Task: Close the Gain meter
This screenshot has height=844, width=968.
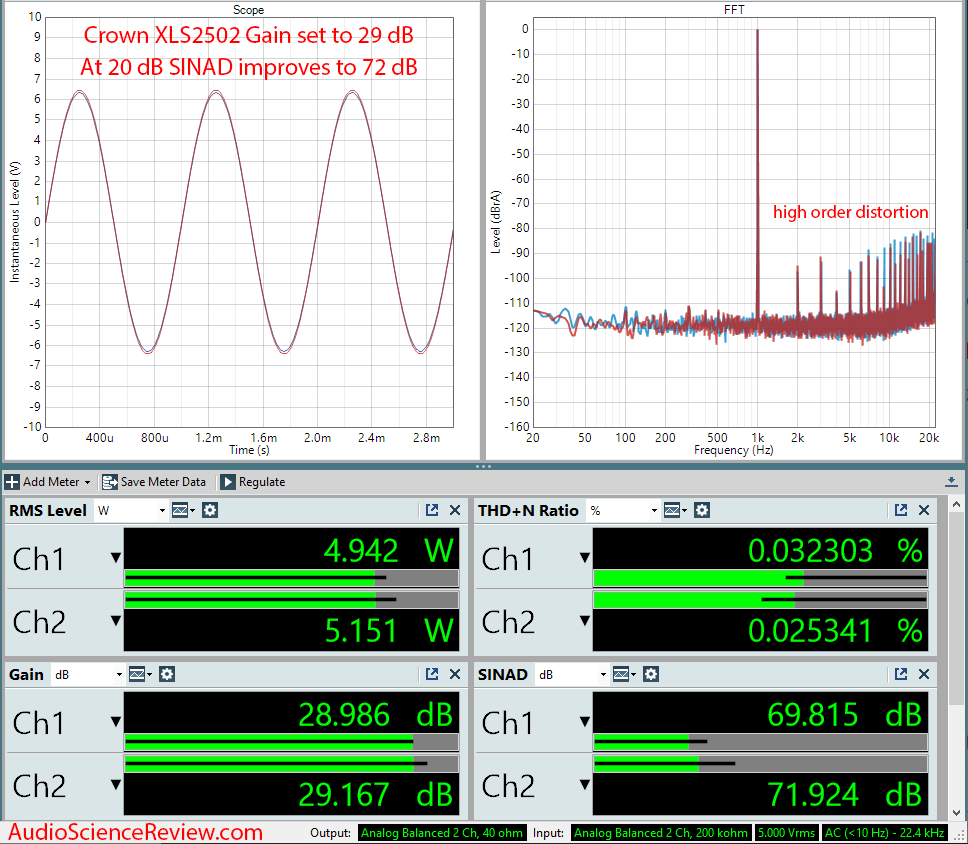Action: (455, 674)
